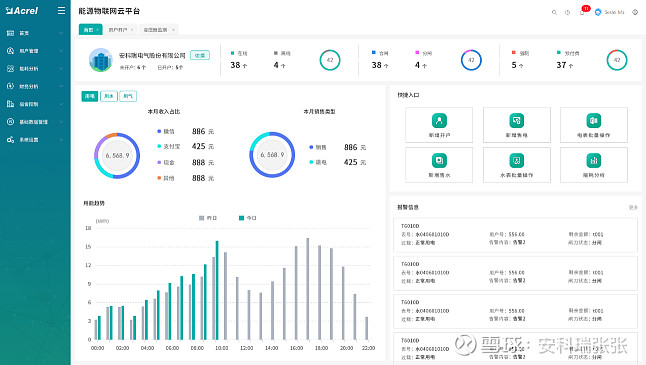Open the notification bell with red badge
The height and width of the screenshot is (365, 646).
point(582,12)
